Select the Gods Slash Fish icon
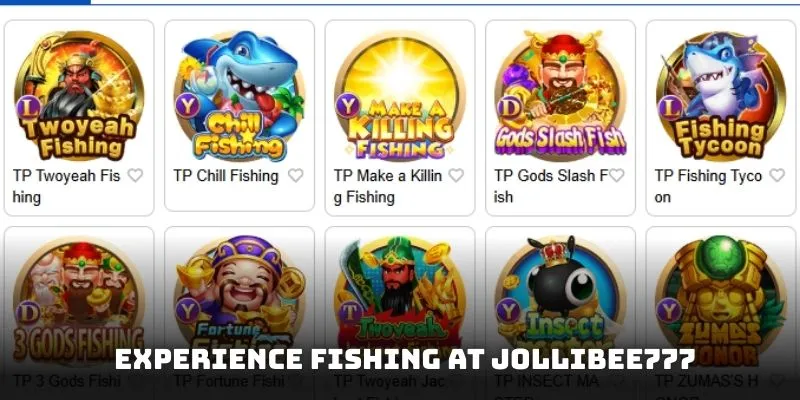 point(560,96)
